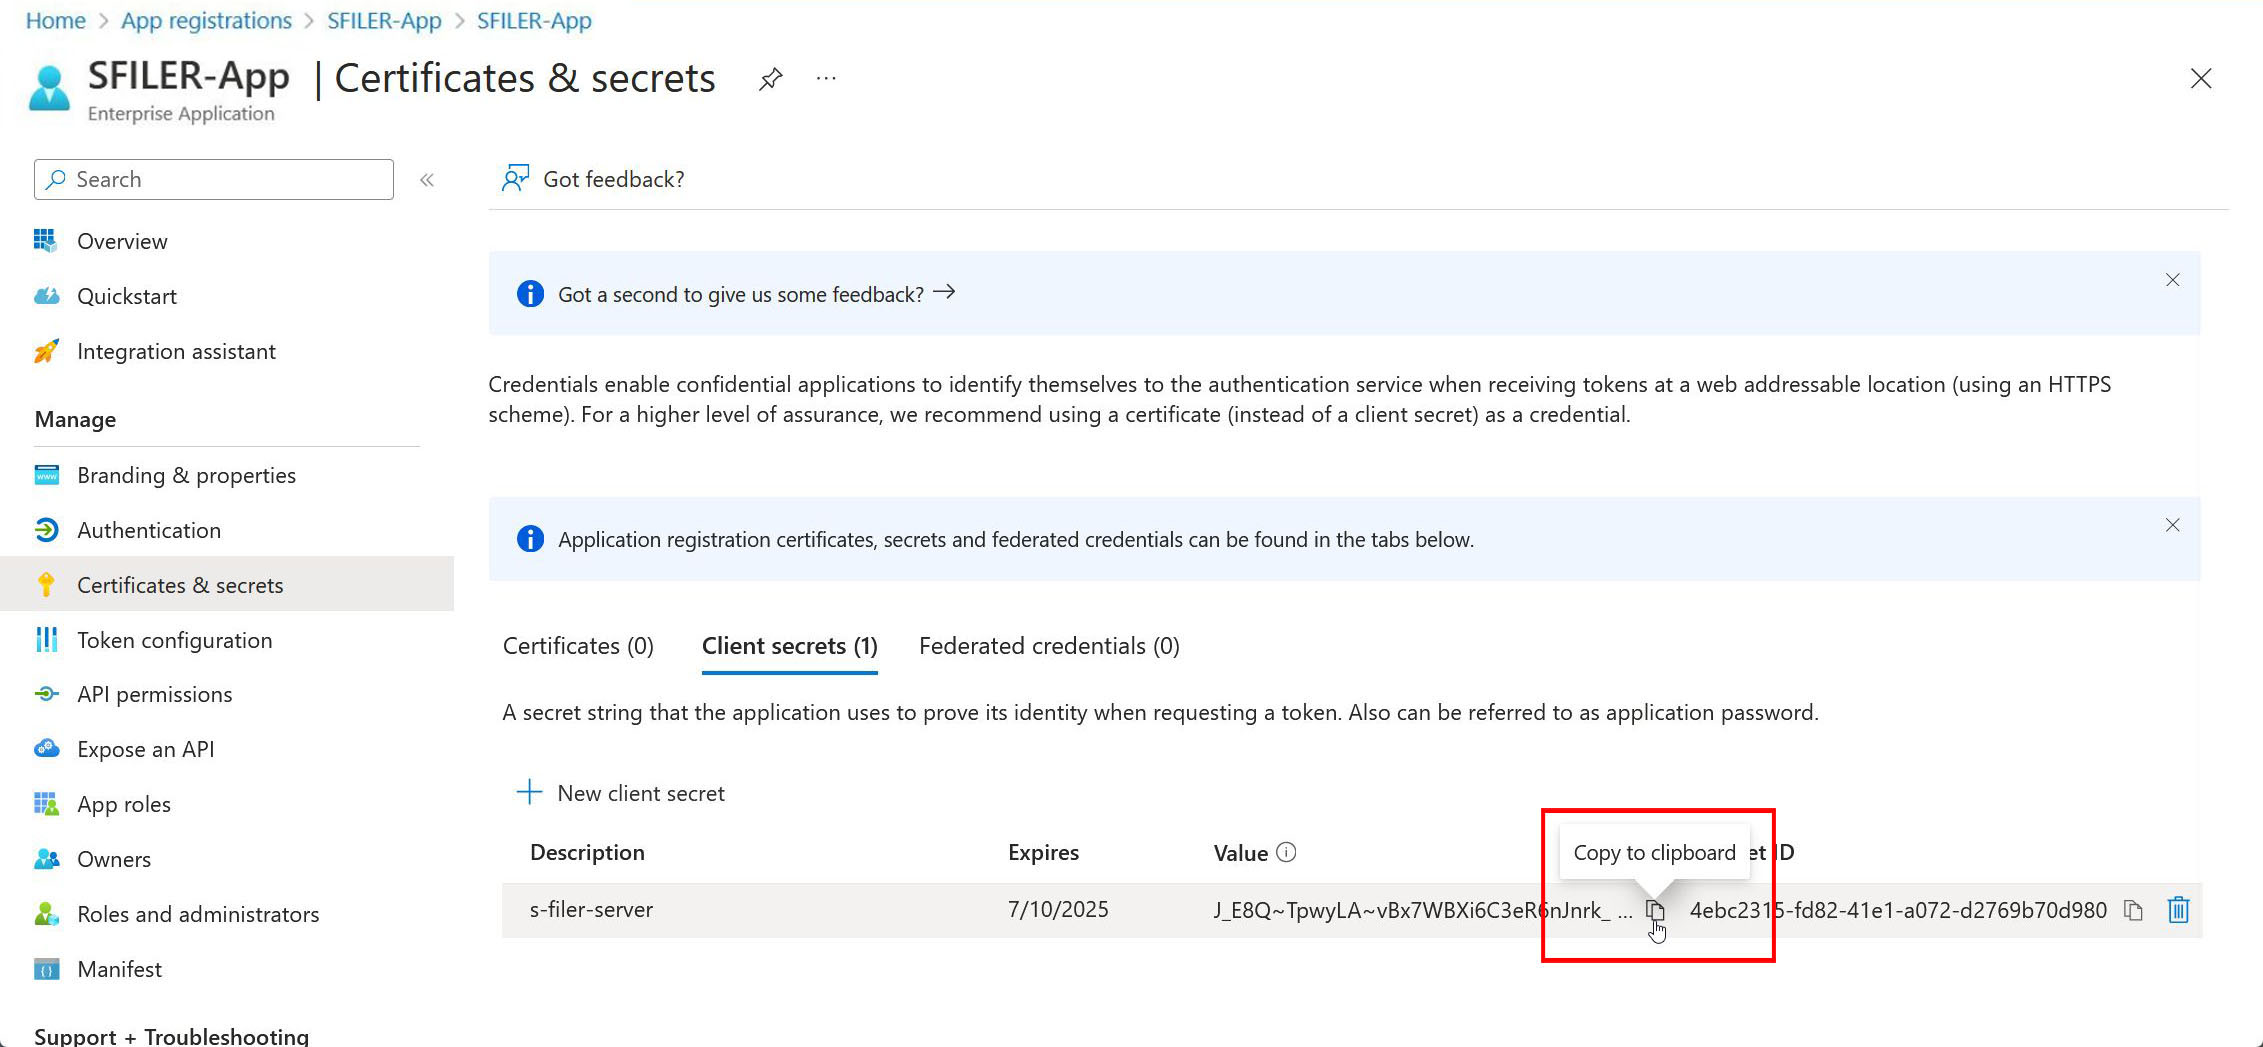The width and height of the screenshot is (2263, 1047).
Task: Copy the secret value to clipboard
Action: [x=1655, y=910]
